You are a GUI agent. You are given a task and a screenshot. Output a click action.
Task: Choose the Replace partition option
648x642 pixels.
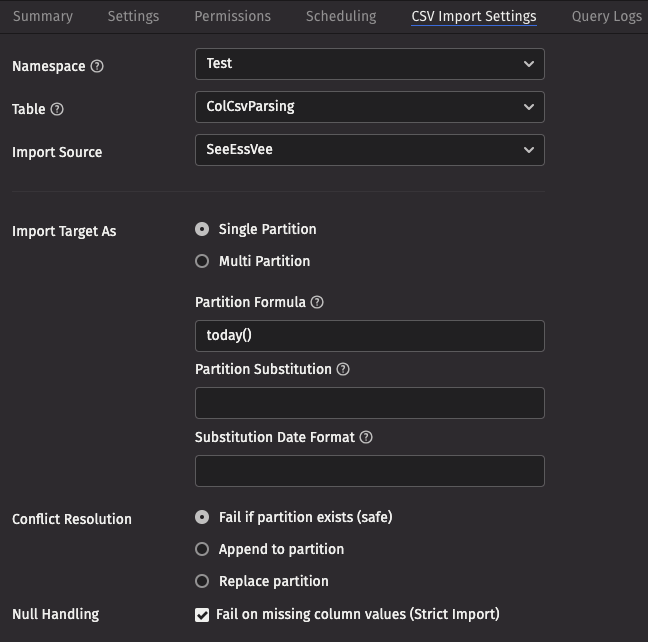[202, 581]
